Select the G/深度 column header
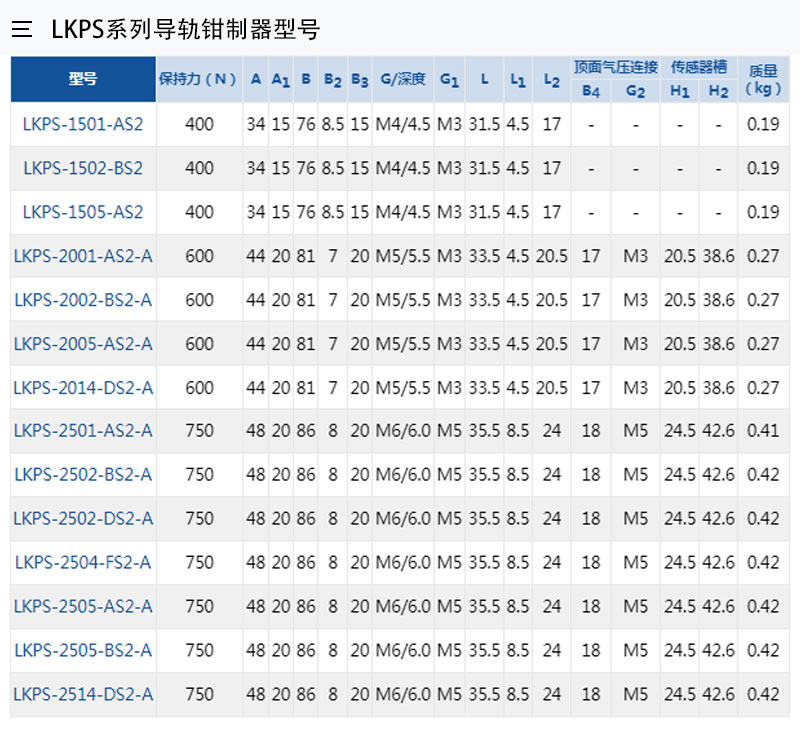The height and width of the screenshot is (752, 800). (403, 79)
